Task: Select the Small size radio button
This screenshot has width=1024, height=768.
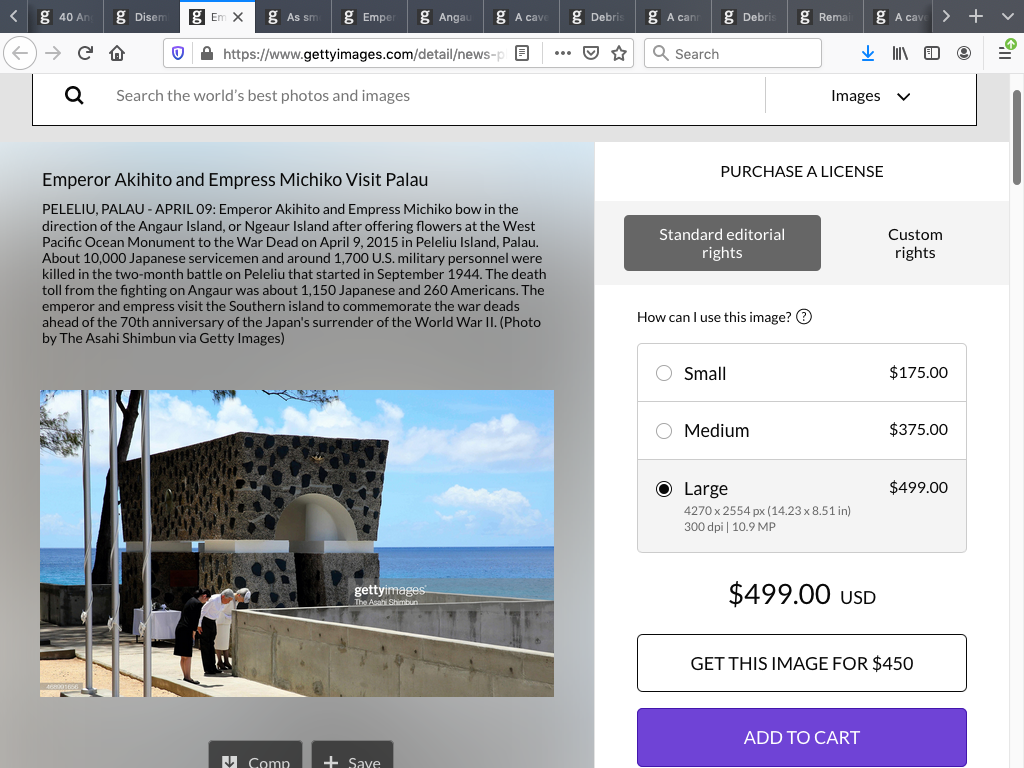Action: point(664,373)
